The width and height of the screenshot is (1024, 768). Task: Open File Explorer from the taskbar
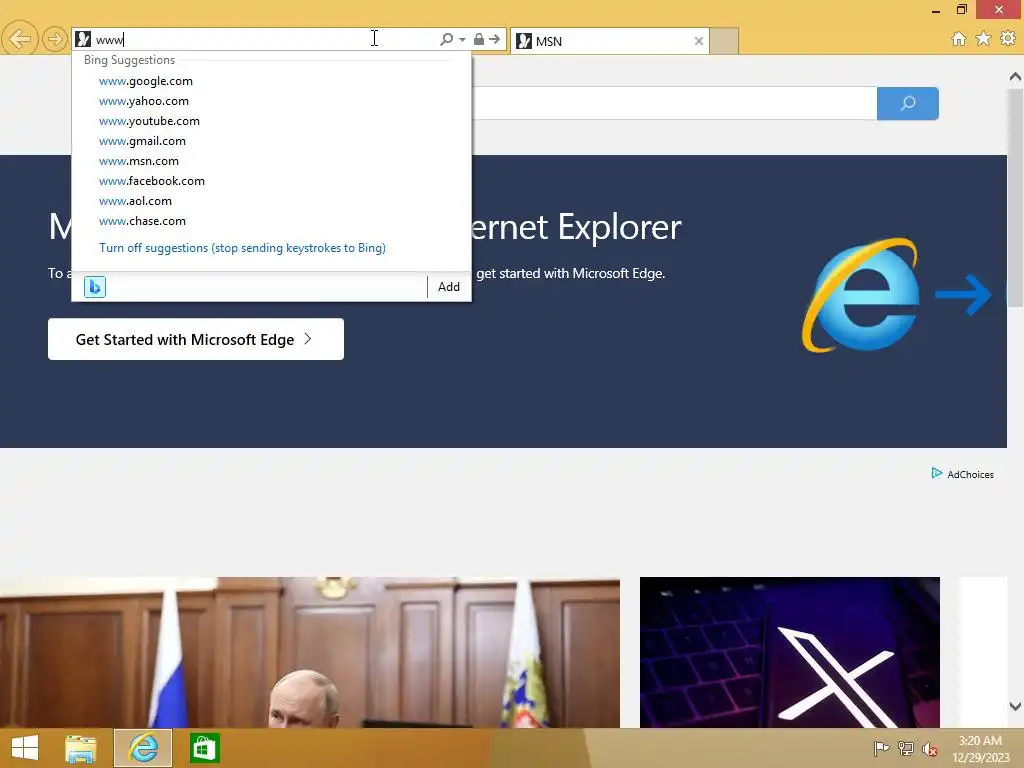81,748
